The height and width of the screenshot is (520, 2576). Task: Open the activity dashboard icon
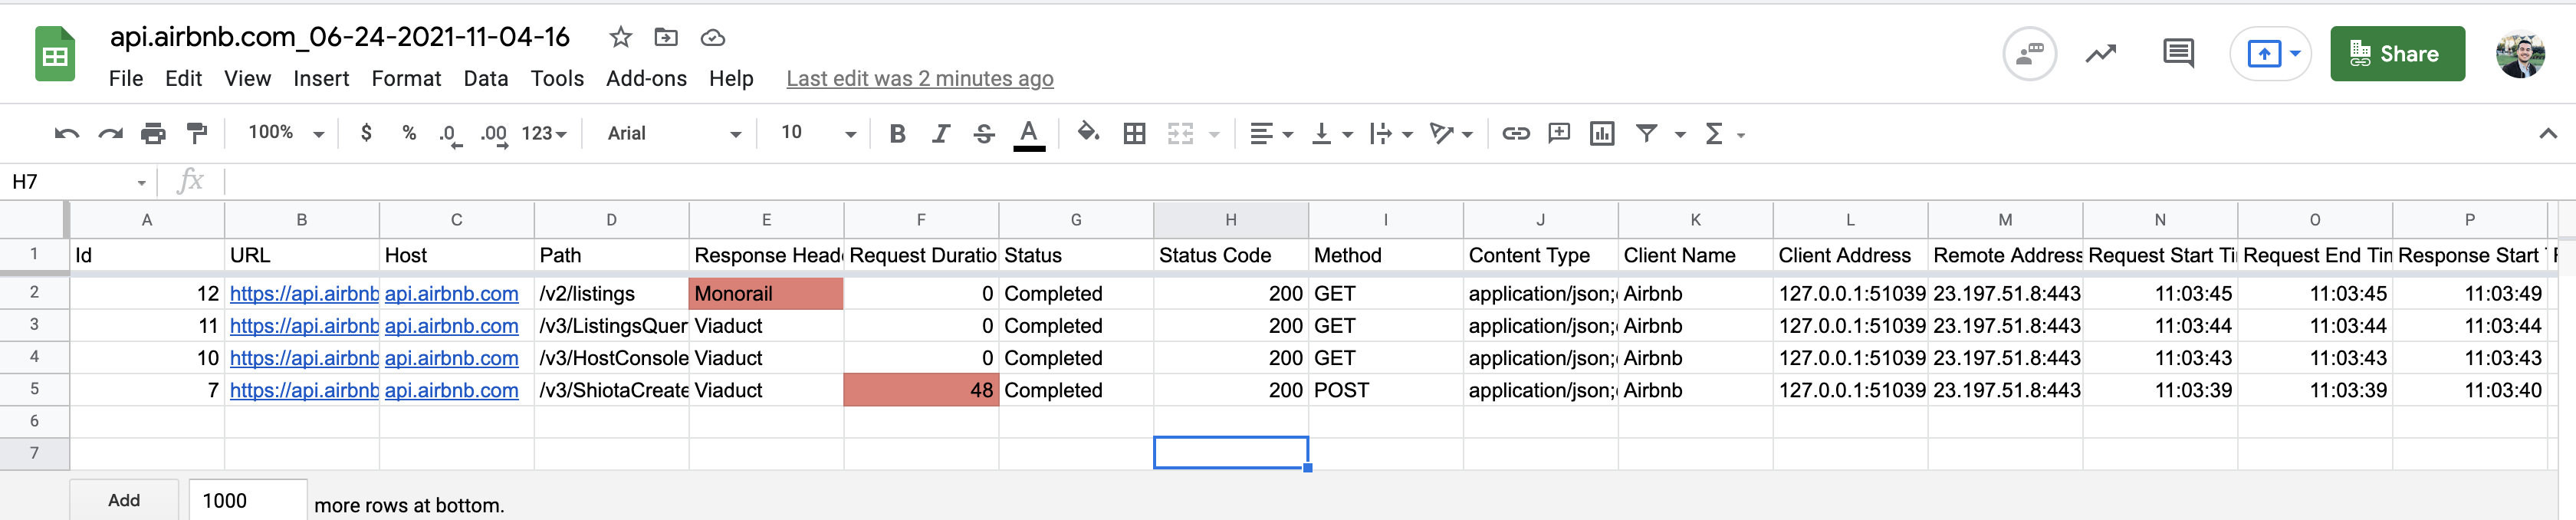tap(2101, 54)
